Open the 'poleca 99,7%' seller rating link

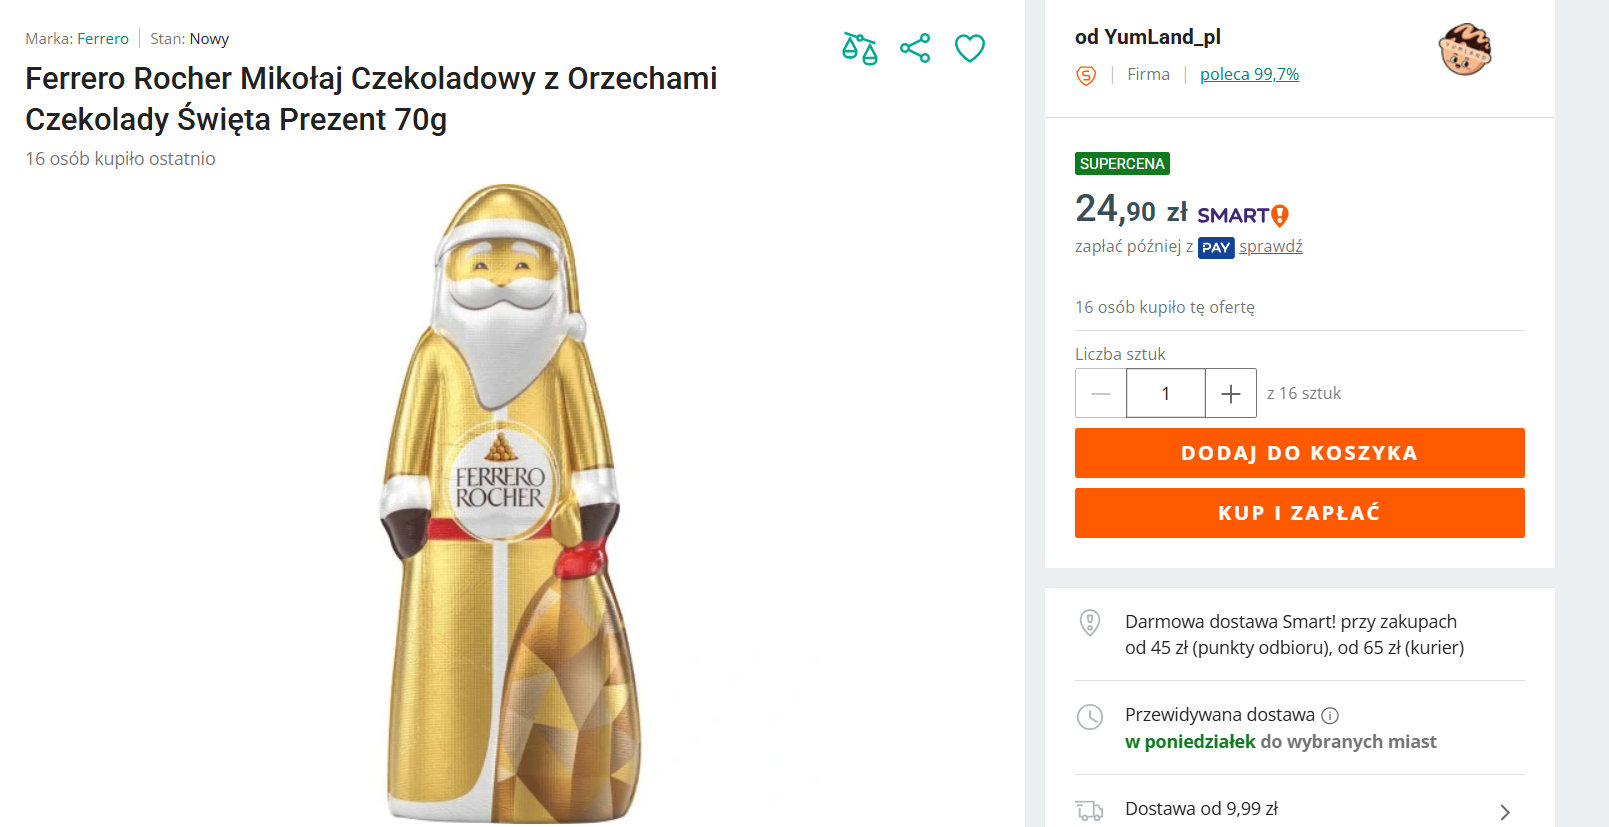1249,74
